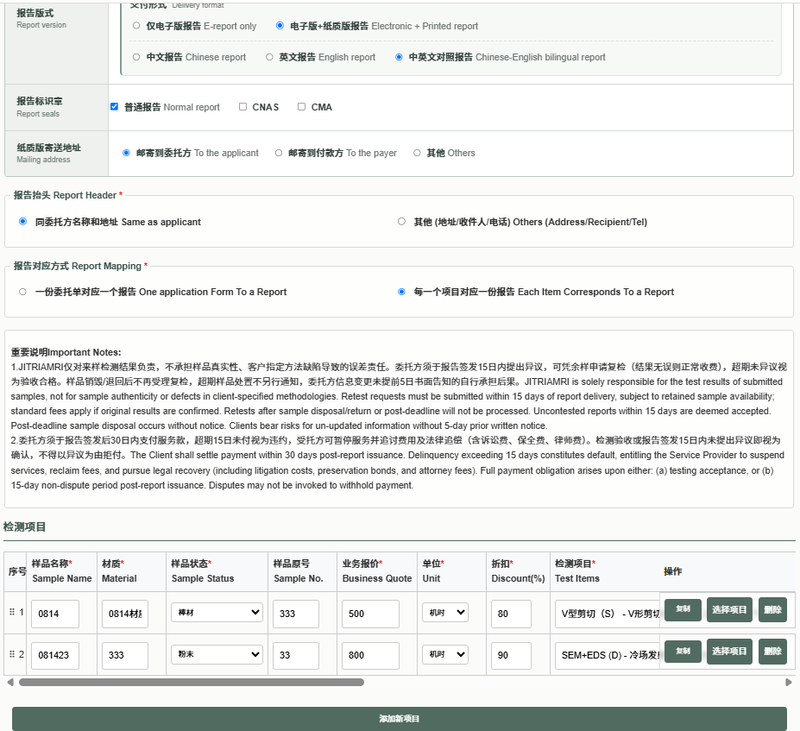Open row 1 Sample Status dropdown

pyautogui.click(x=217, y=613)
